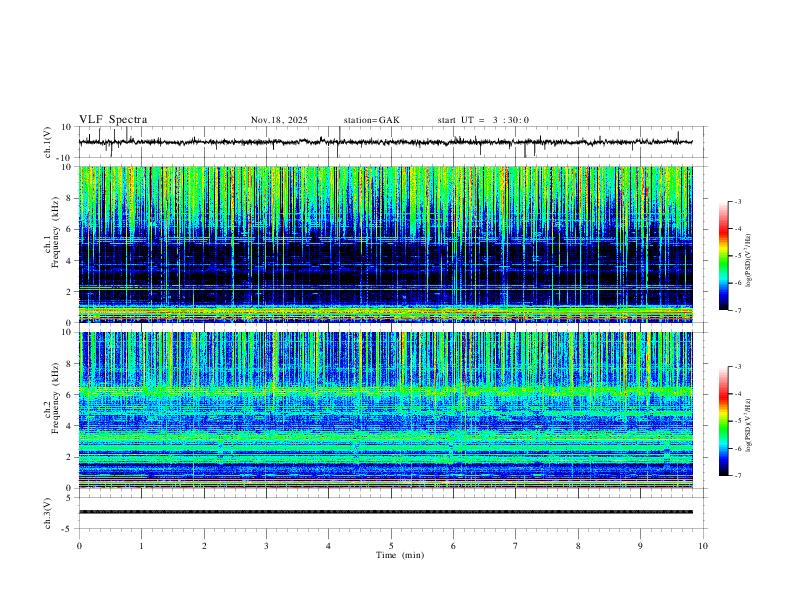Image resolution: width=792 pixels, height=612 pixels.
Task: Click the "2" tick on the time axis
Action: click(x=204, y=546)
